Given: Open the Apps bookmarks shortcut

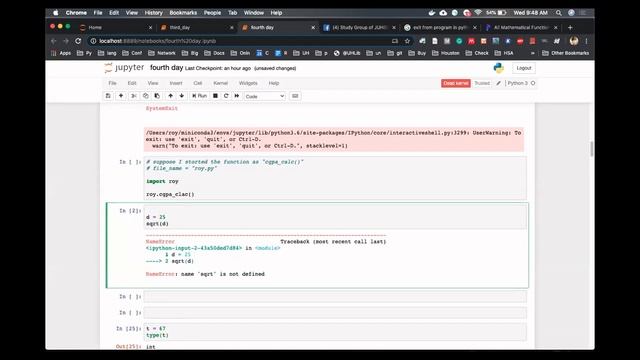Looking at the screenshot, I should click(x=61, y=53).
